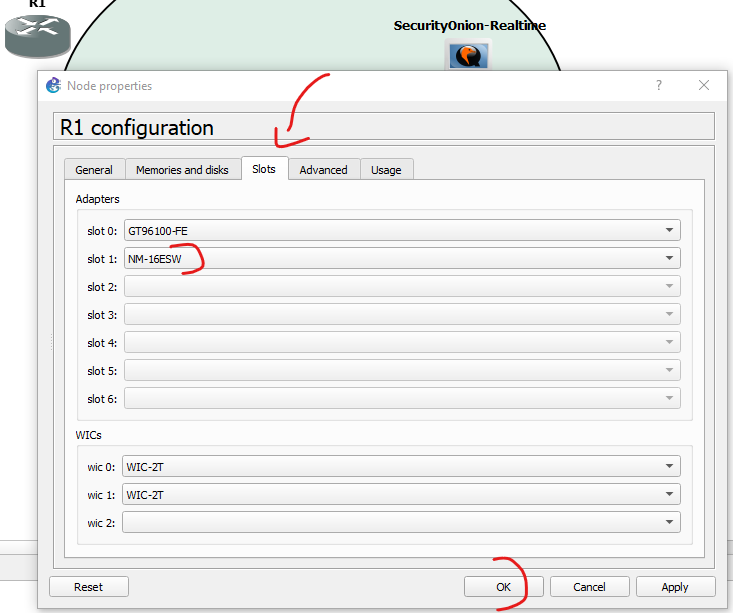Viewport: 733px width, 613px height.
Task: Open the slot 4 adapter dropdown
Action: coord(402,343)
